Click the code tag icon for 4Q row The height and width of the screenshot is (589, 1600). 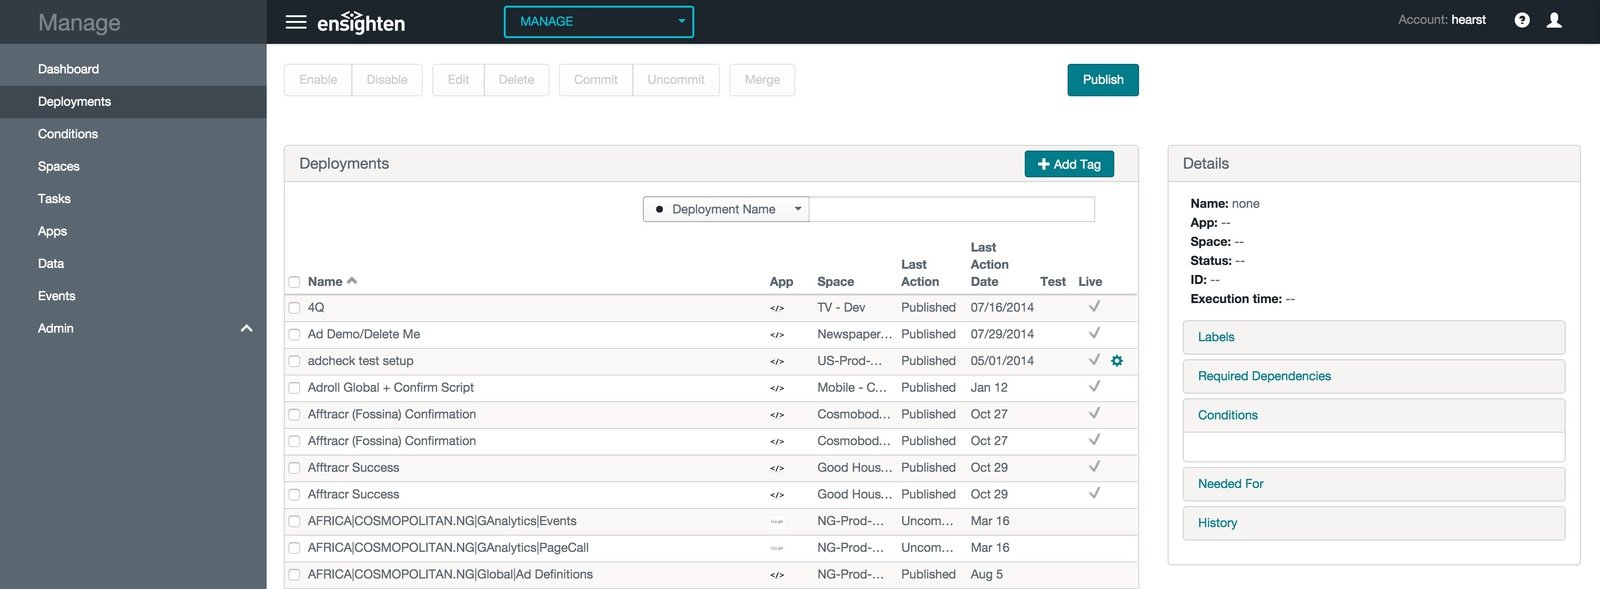(x=777, y=308)
